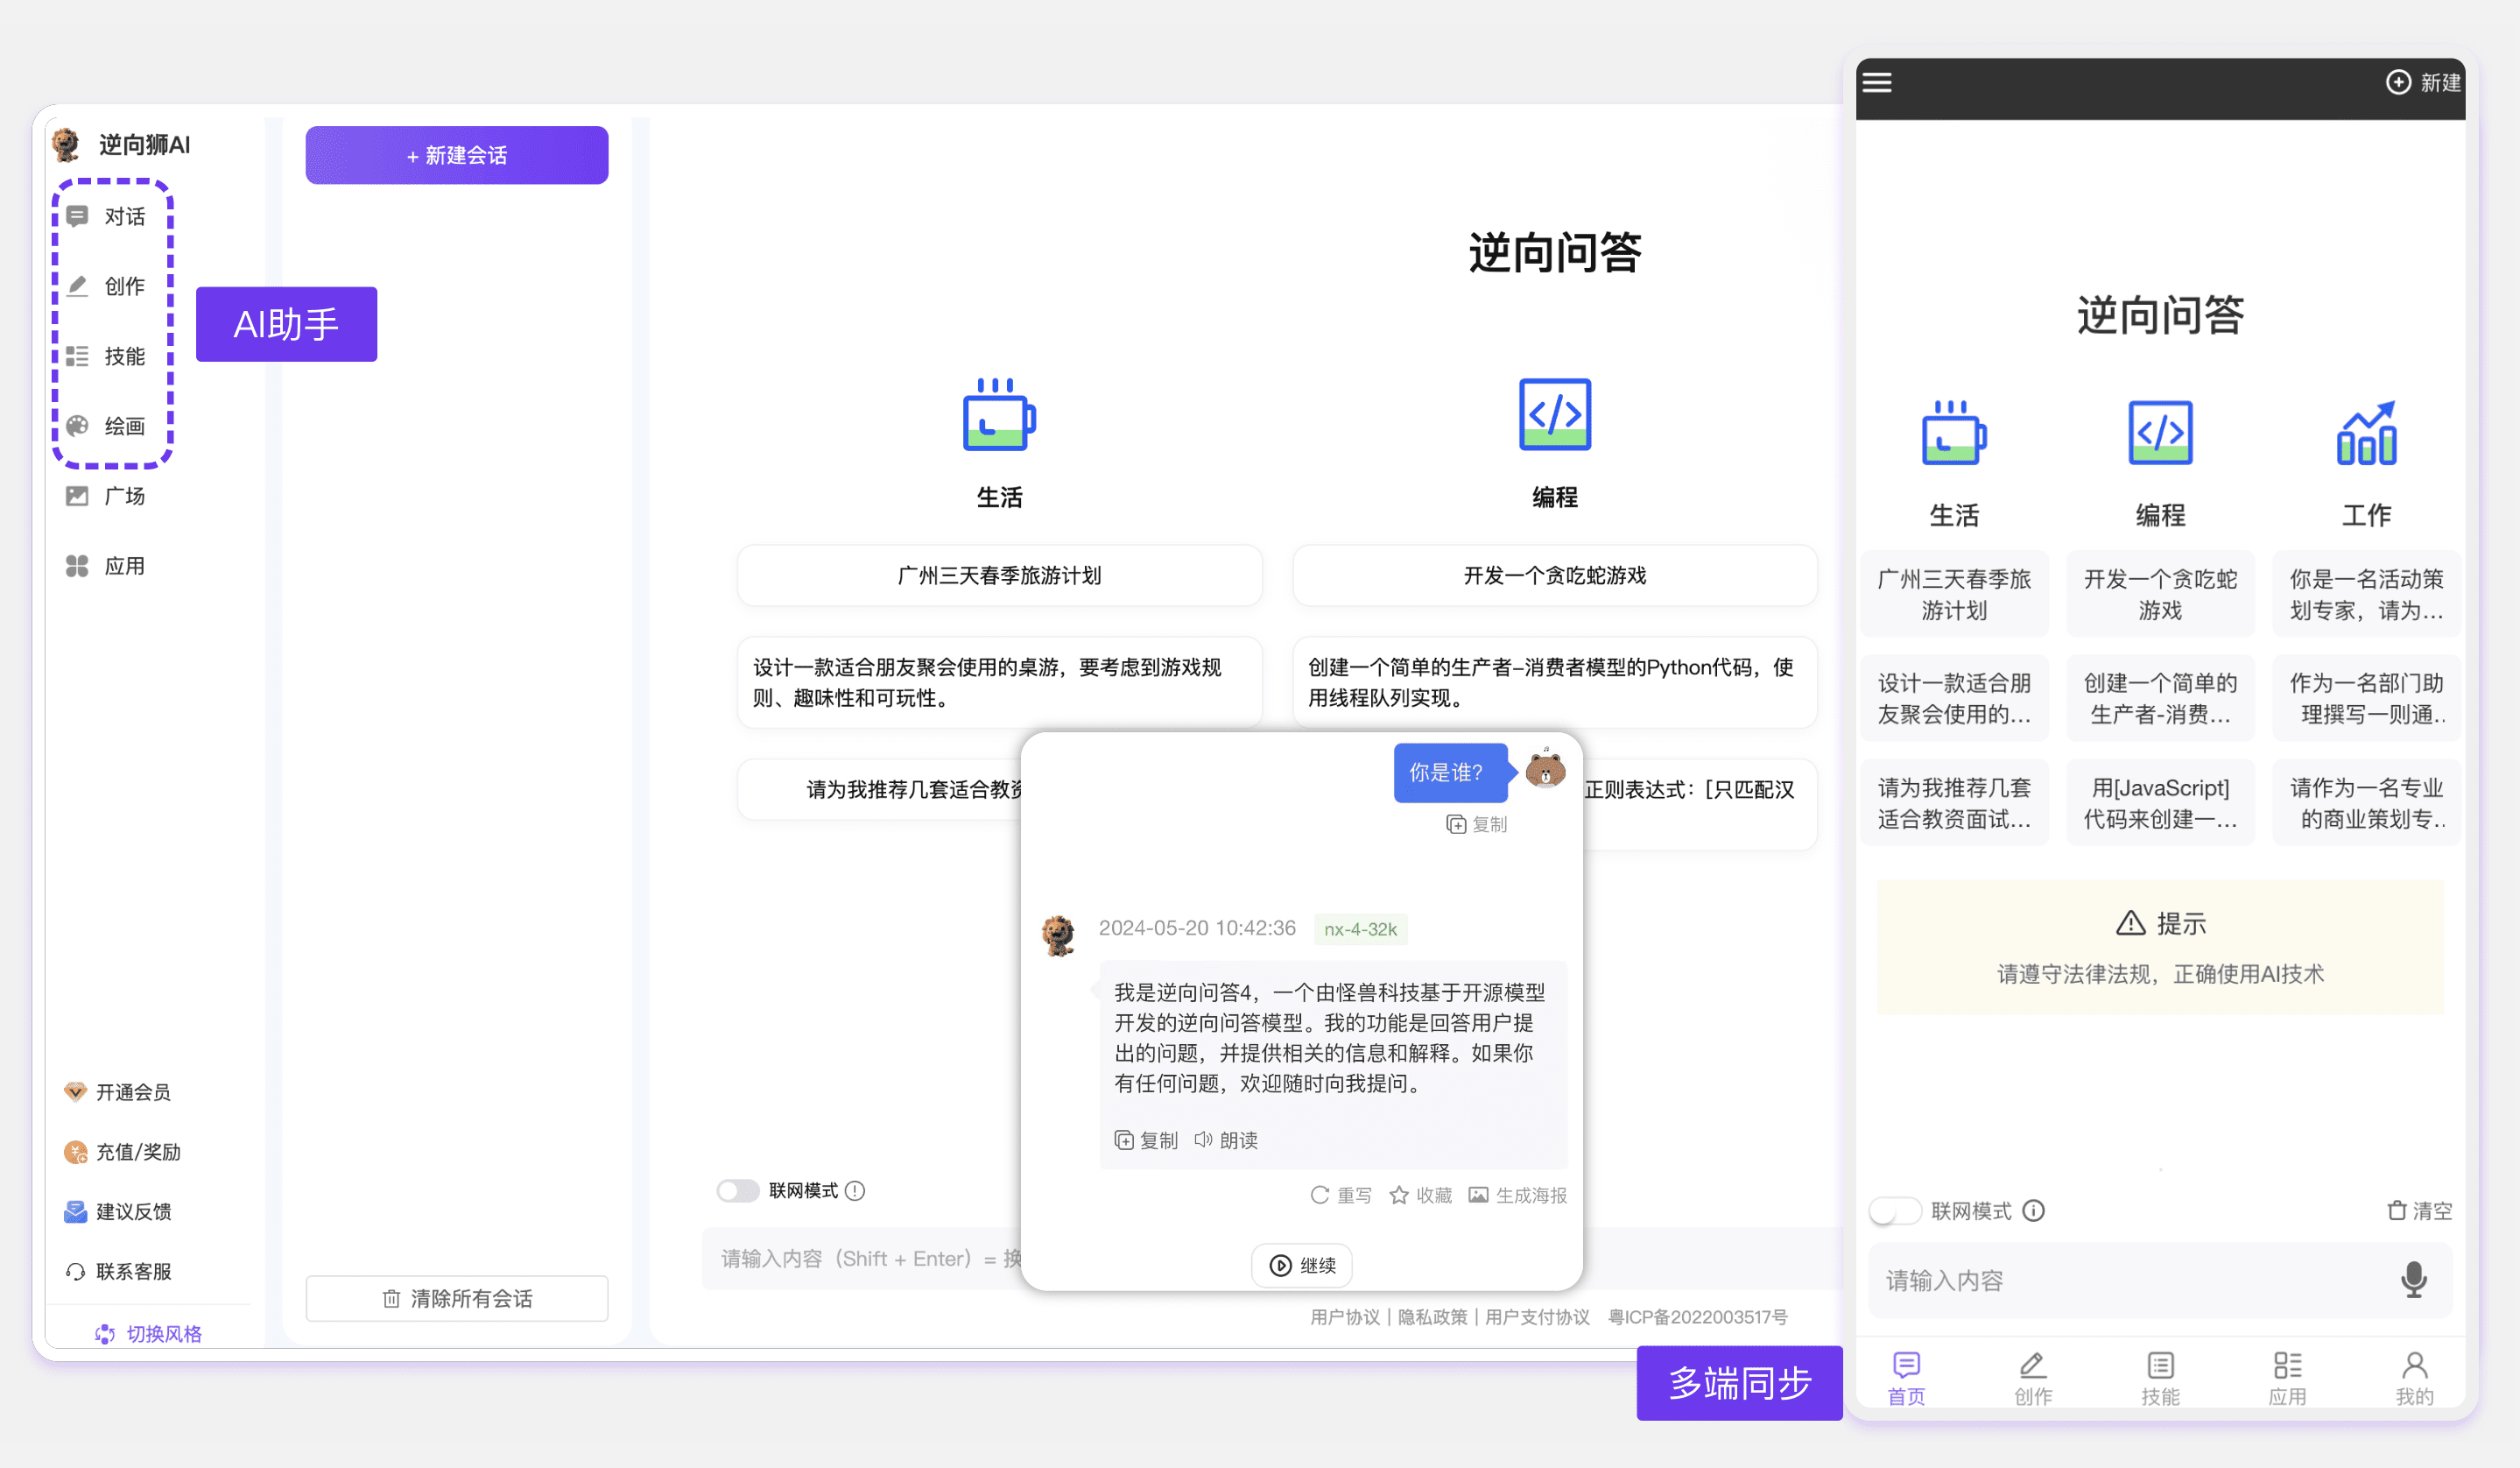
Task: Select the 生产者-消费者 Python prompt card
Action: [1555, 683]
